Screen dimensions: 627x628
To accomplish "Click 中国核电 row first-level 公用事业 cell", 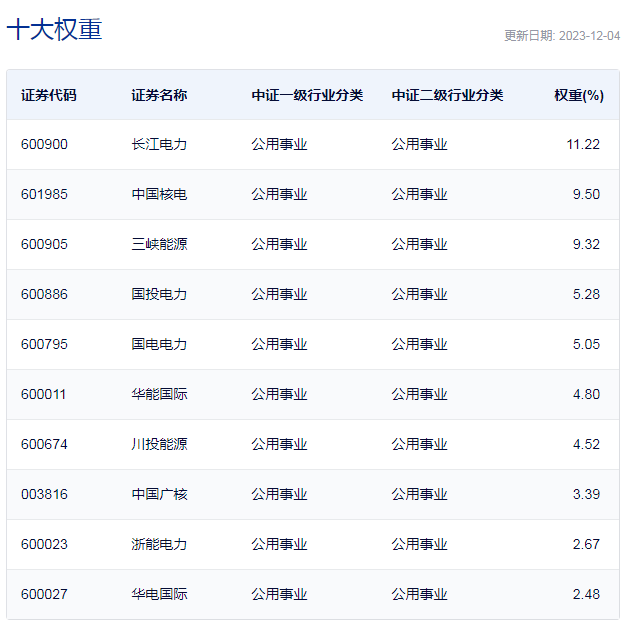I will pyautogui.click(x=279, y=194).
